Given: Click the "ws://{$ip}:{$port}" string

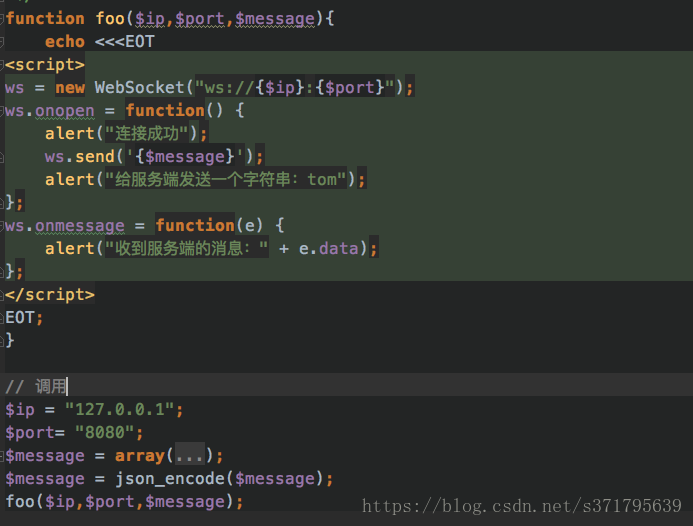Looking at the screenshot, I should pos(295,88).
